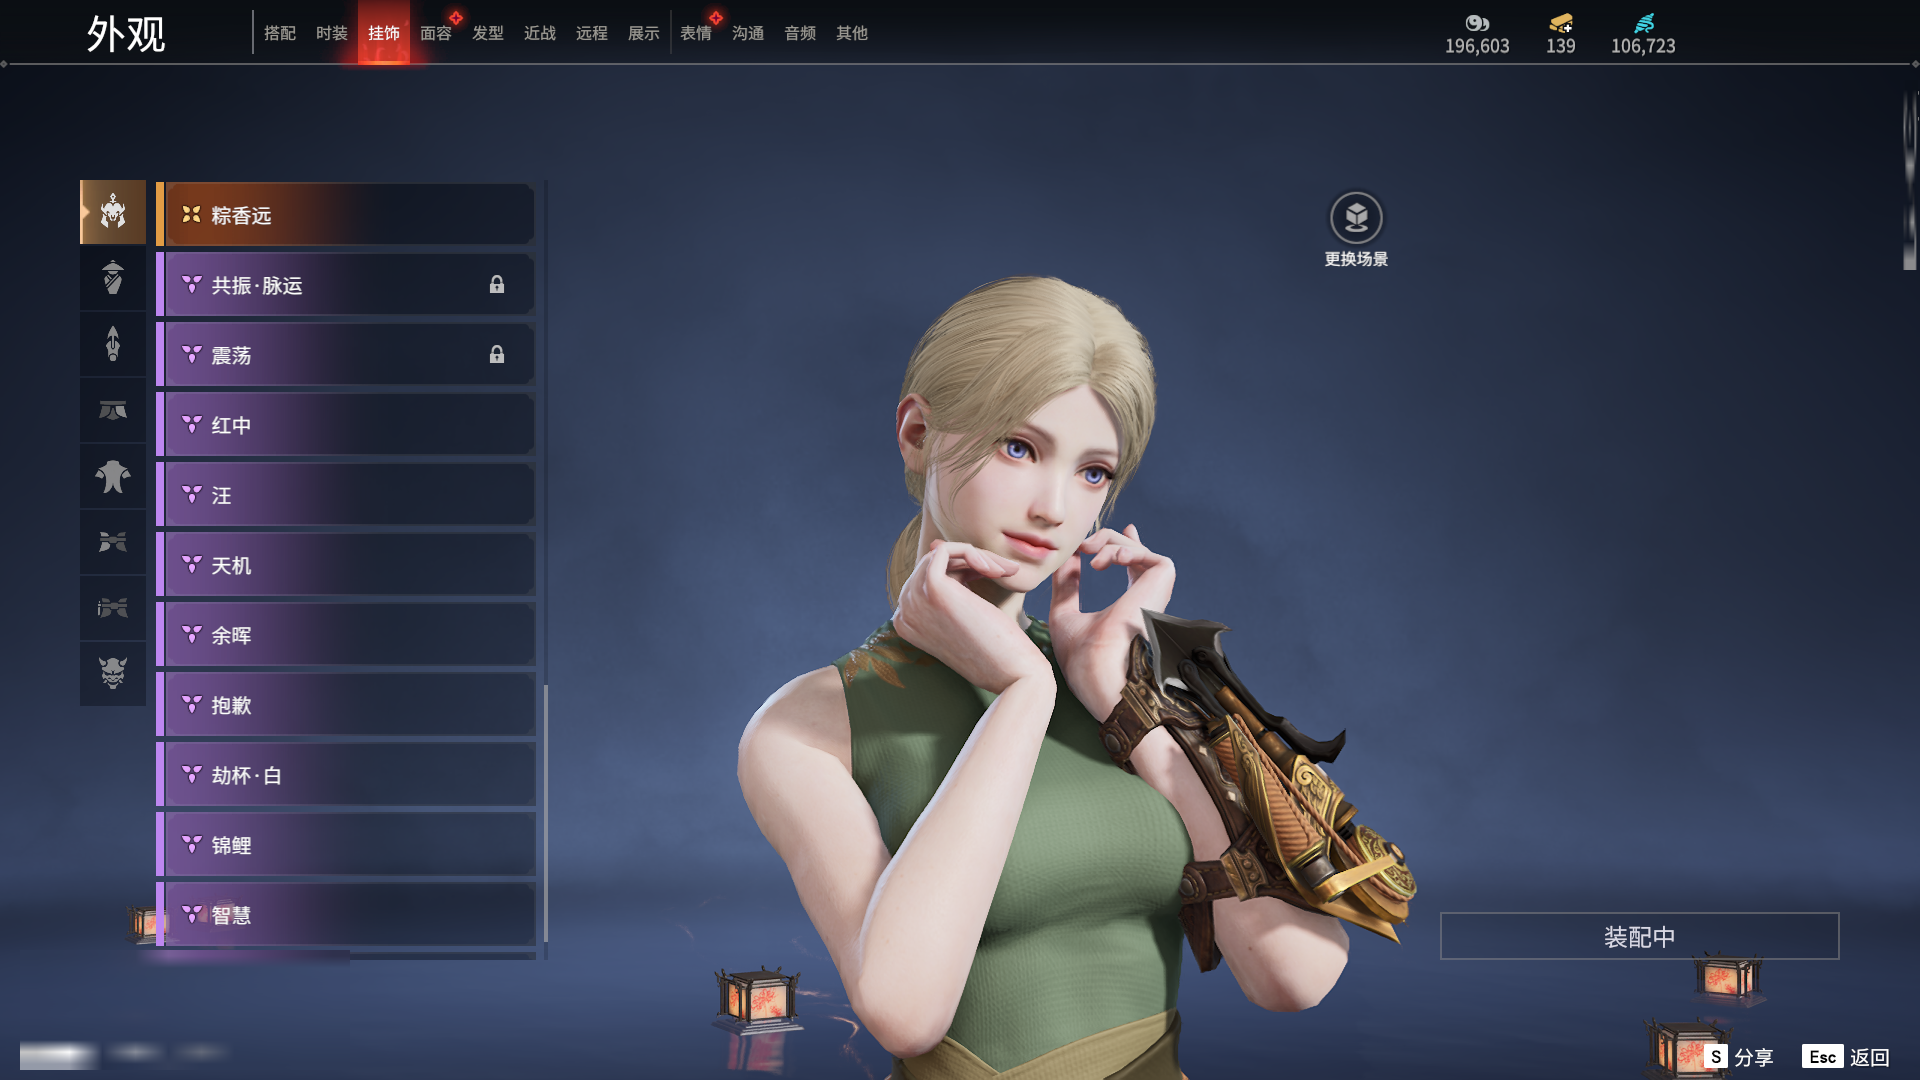Click the gold ingot add icon

1561,23
